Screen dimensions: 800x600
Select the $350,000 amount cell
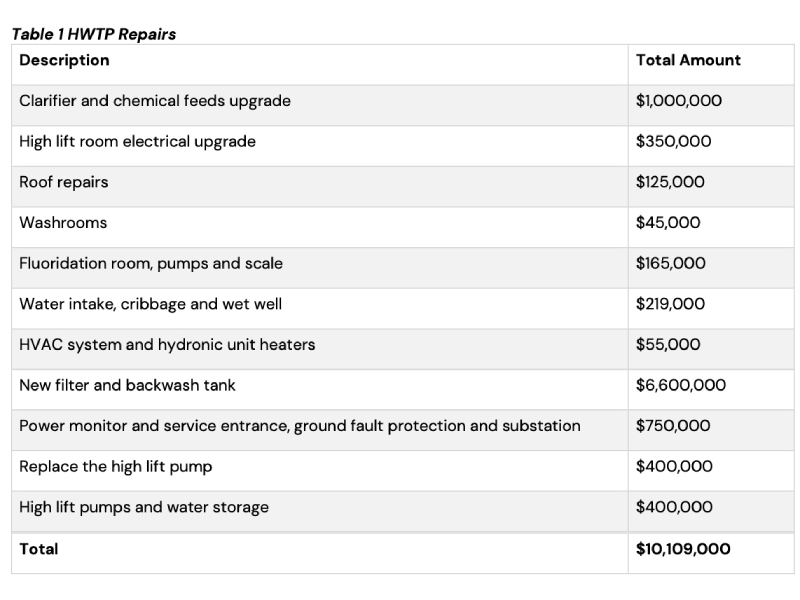(x=673, y=142)
